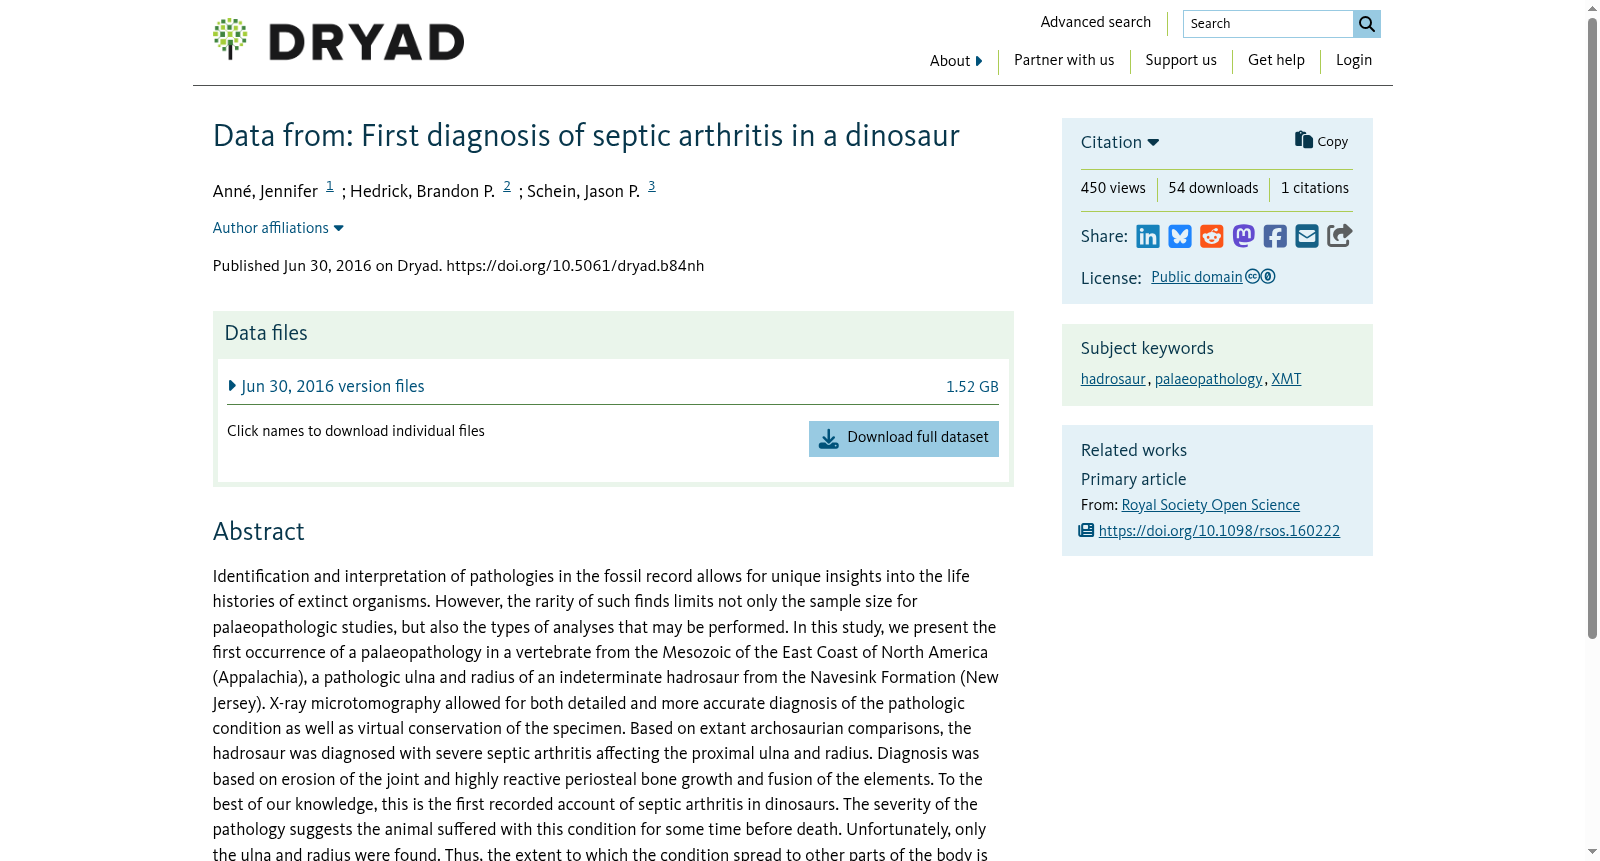The image size is (1600, 861).
Task: Expand Author affiliations
Action: 278,228
